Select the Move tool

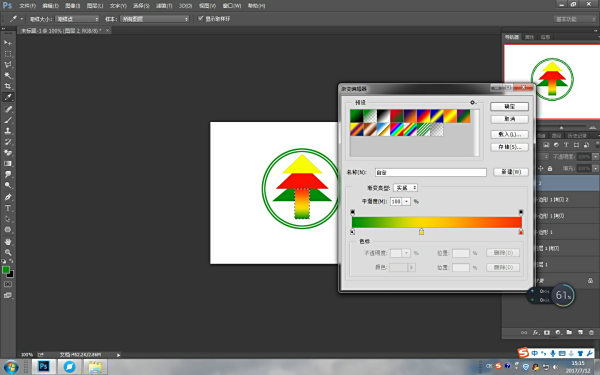[8, 42]
